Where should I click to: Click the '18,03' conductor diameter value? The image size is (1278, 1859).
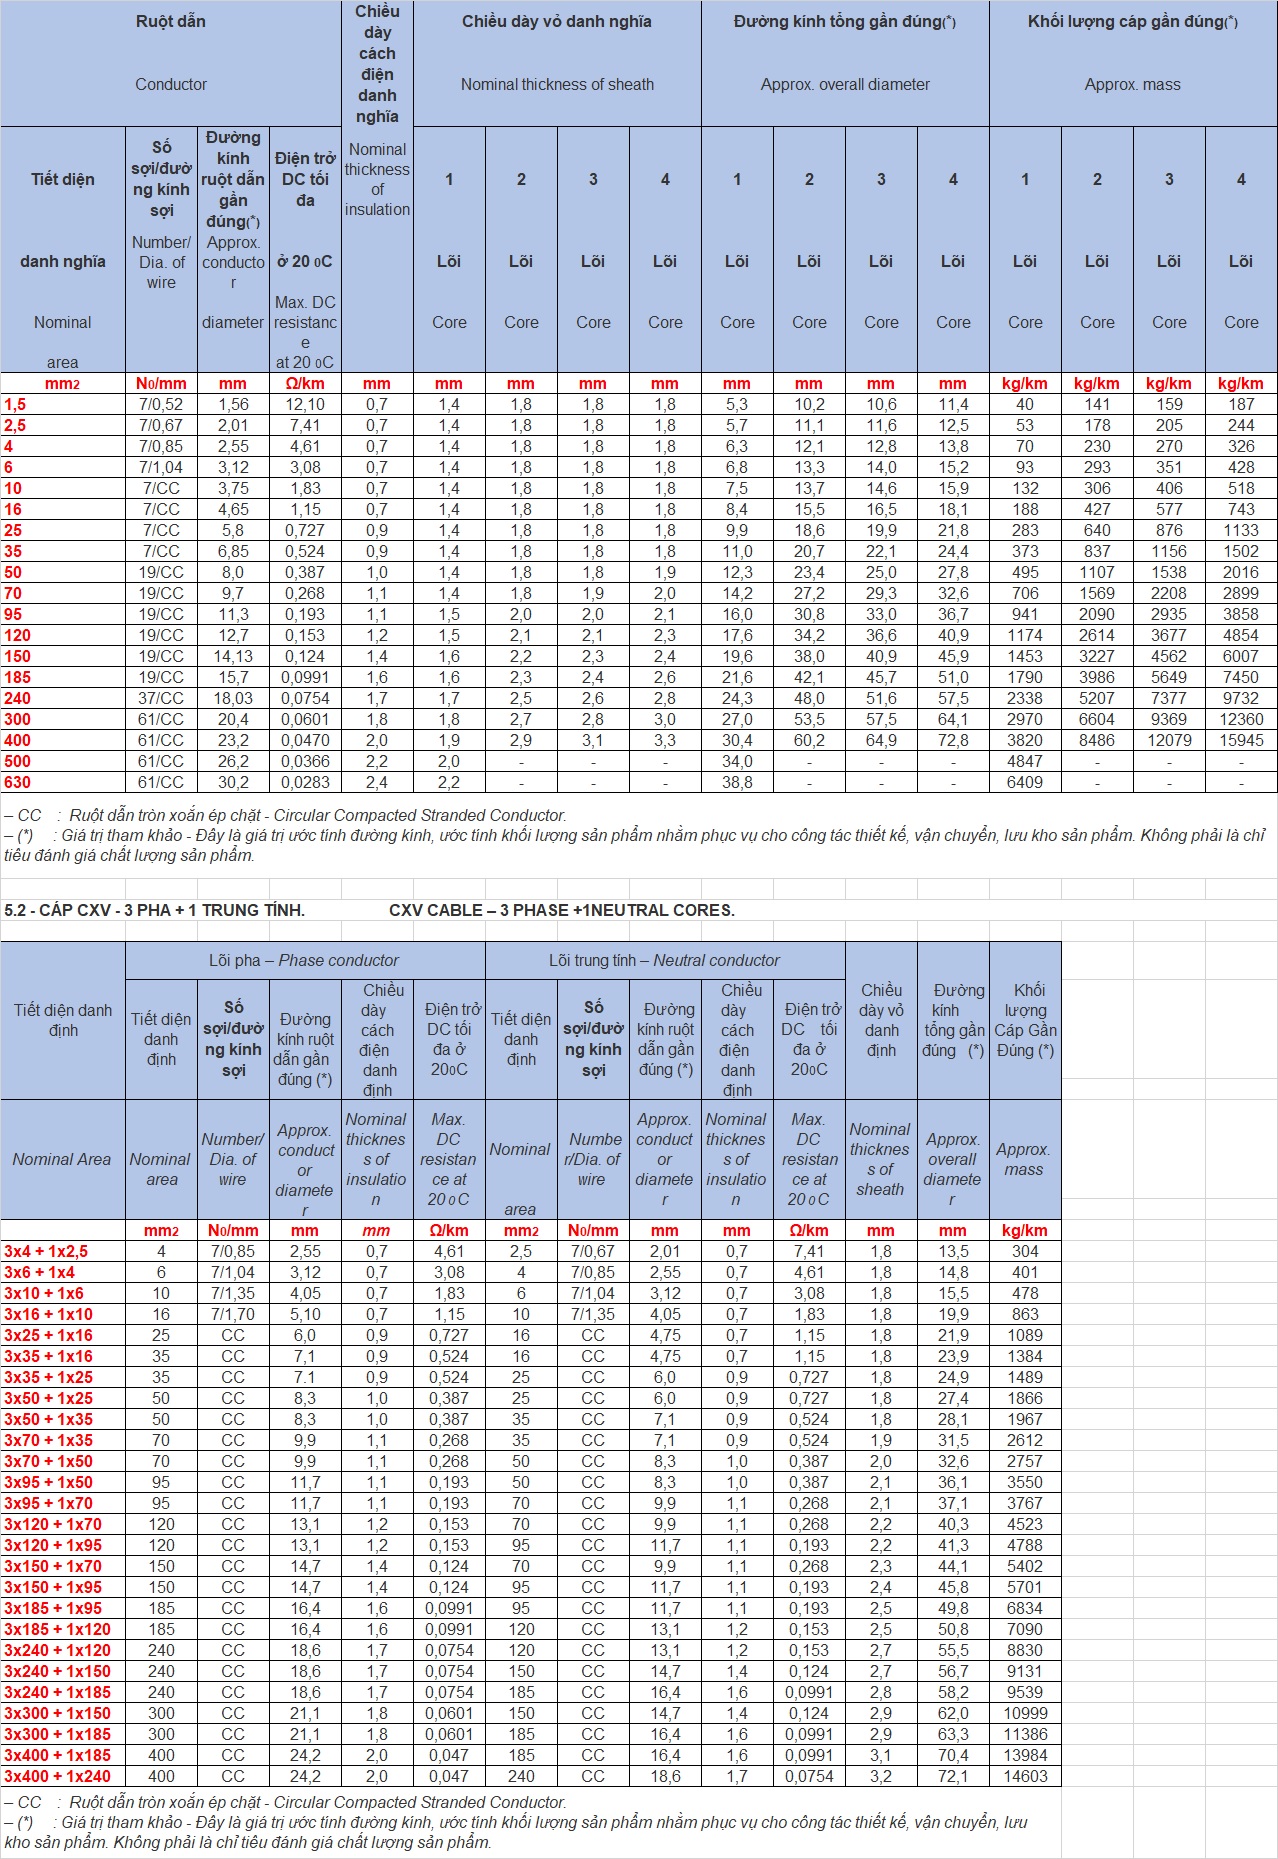[233, 698]
